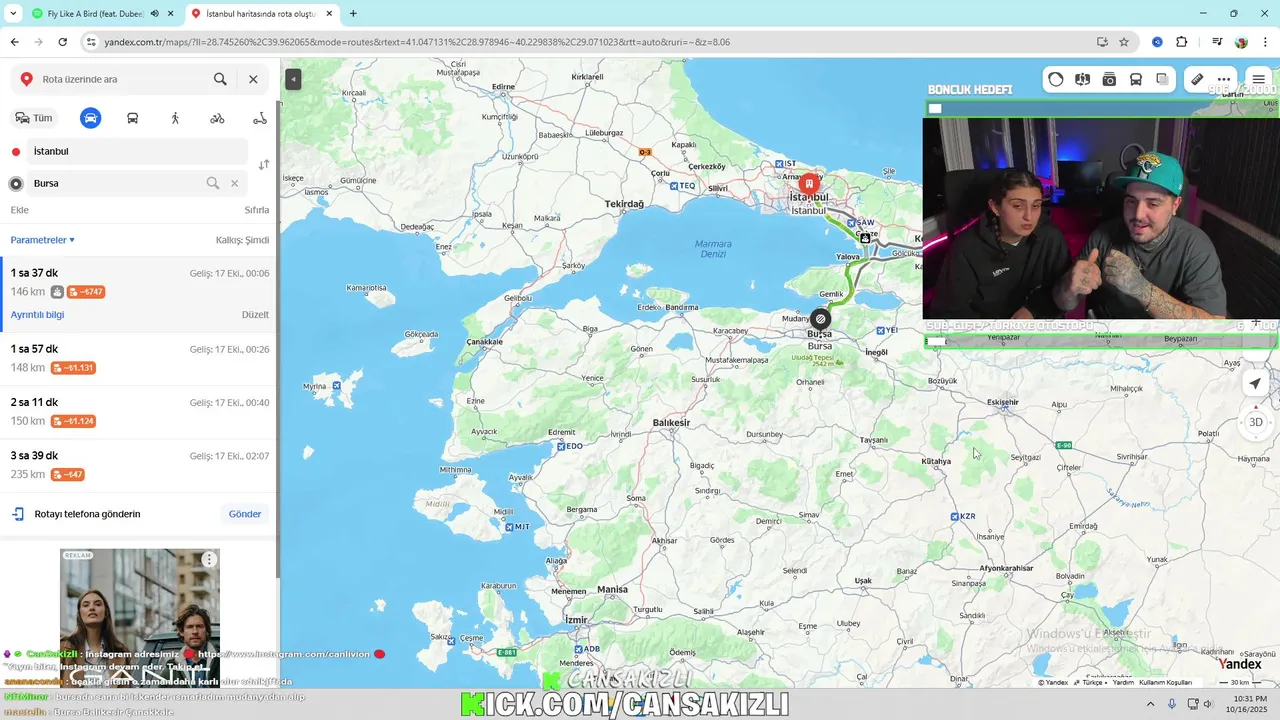Clear the Bursa destination field
The height and width of the screenshot is (720, 1280).
click(x=235, y=183)
